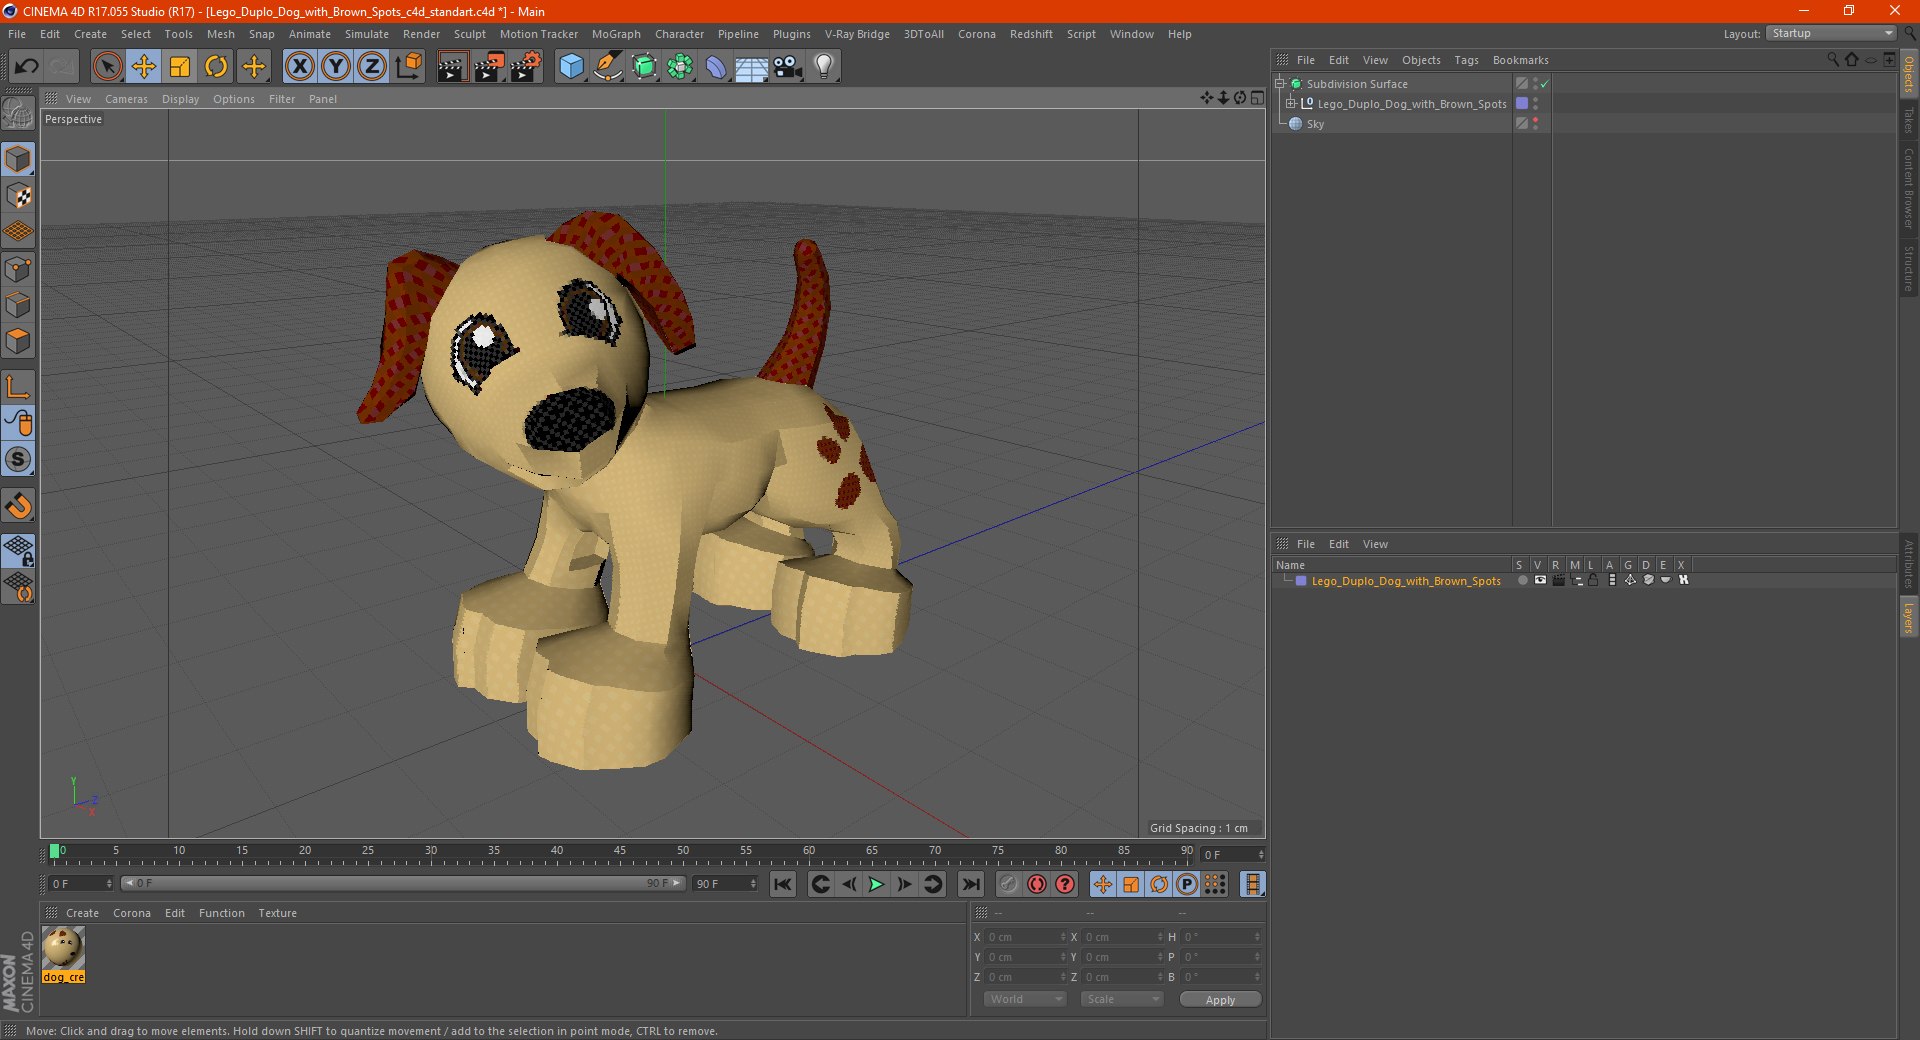
Task: Select the Live Selection tool
Action: (x=107, y=67)
